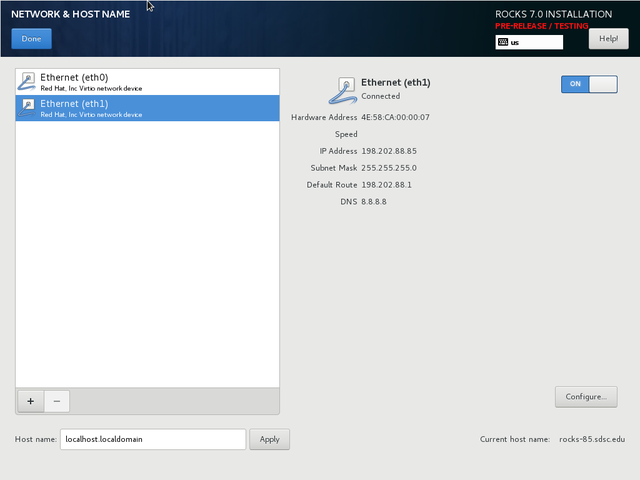Click the Host name text field
This screenshot has height=480, width=640.
click(x=152, y=439)
